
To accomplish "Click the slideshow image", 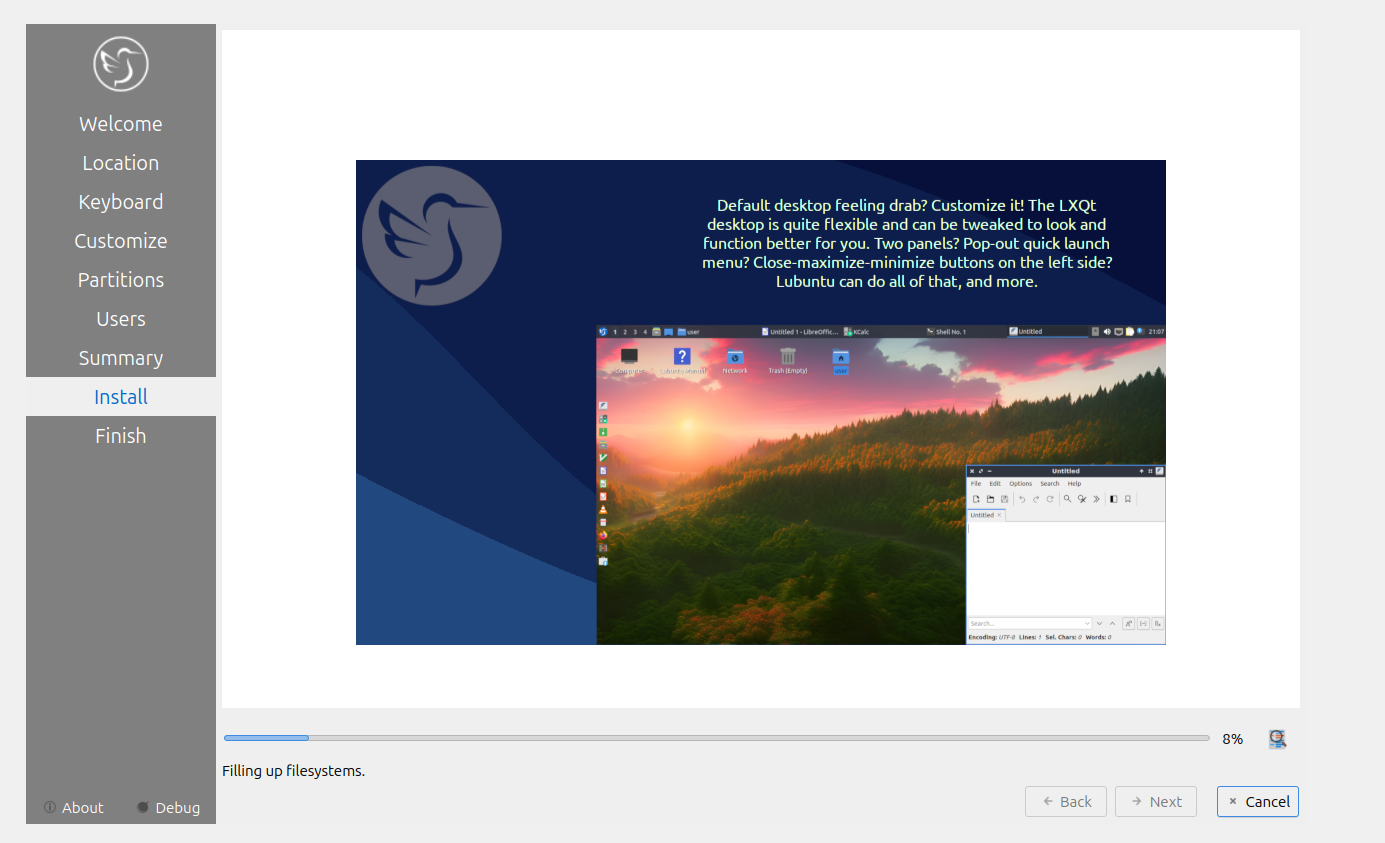I will pos(761,402).
